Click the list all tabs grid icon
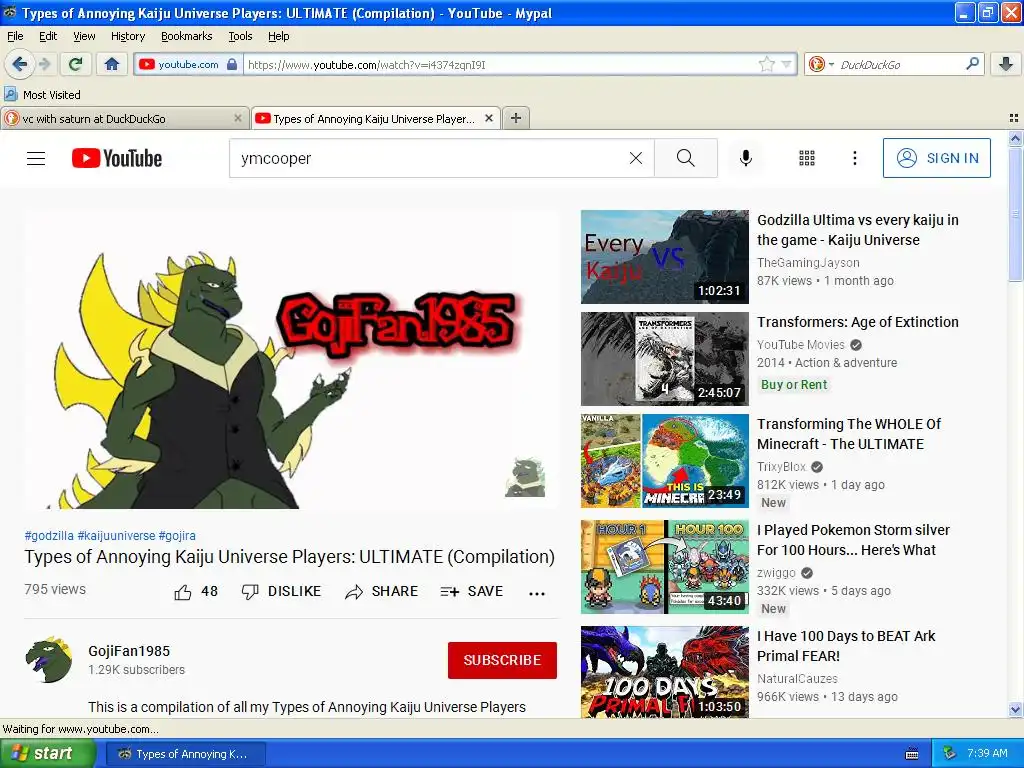This screenshot has height=768, width=1024. pos(1014,118)
